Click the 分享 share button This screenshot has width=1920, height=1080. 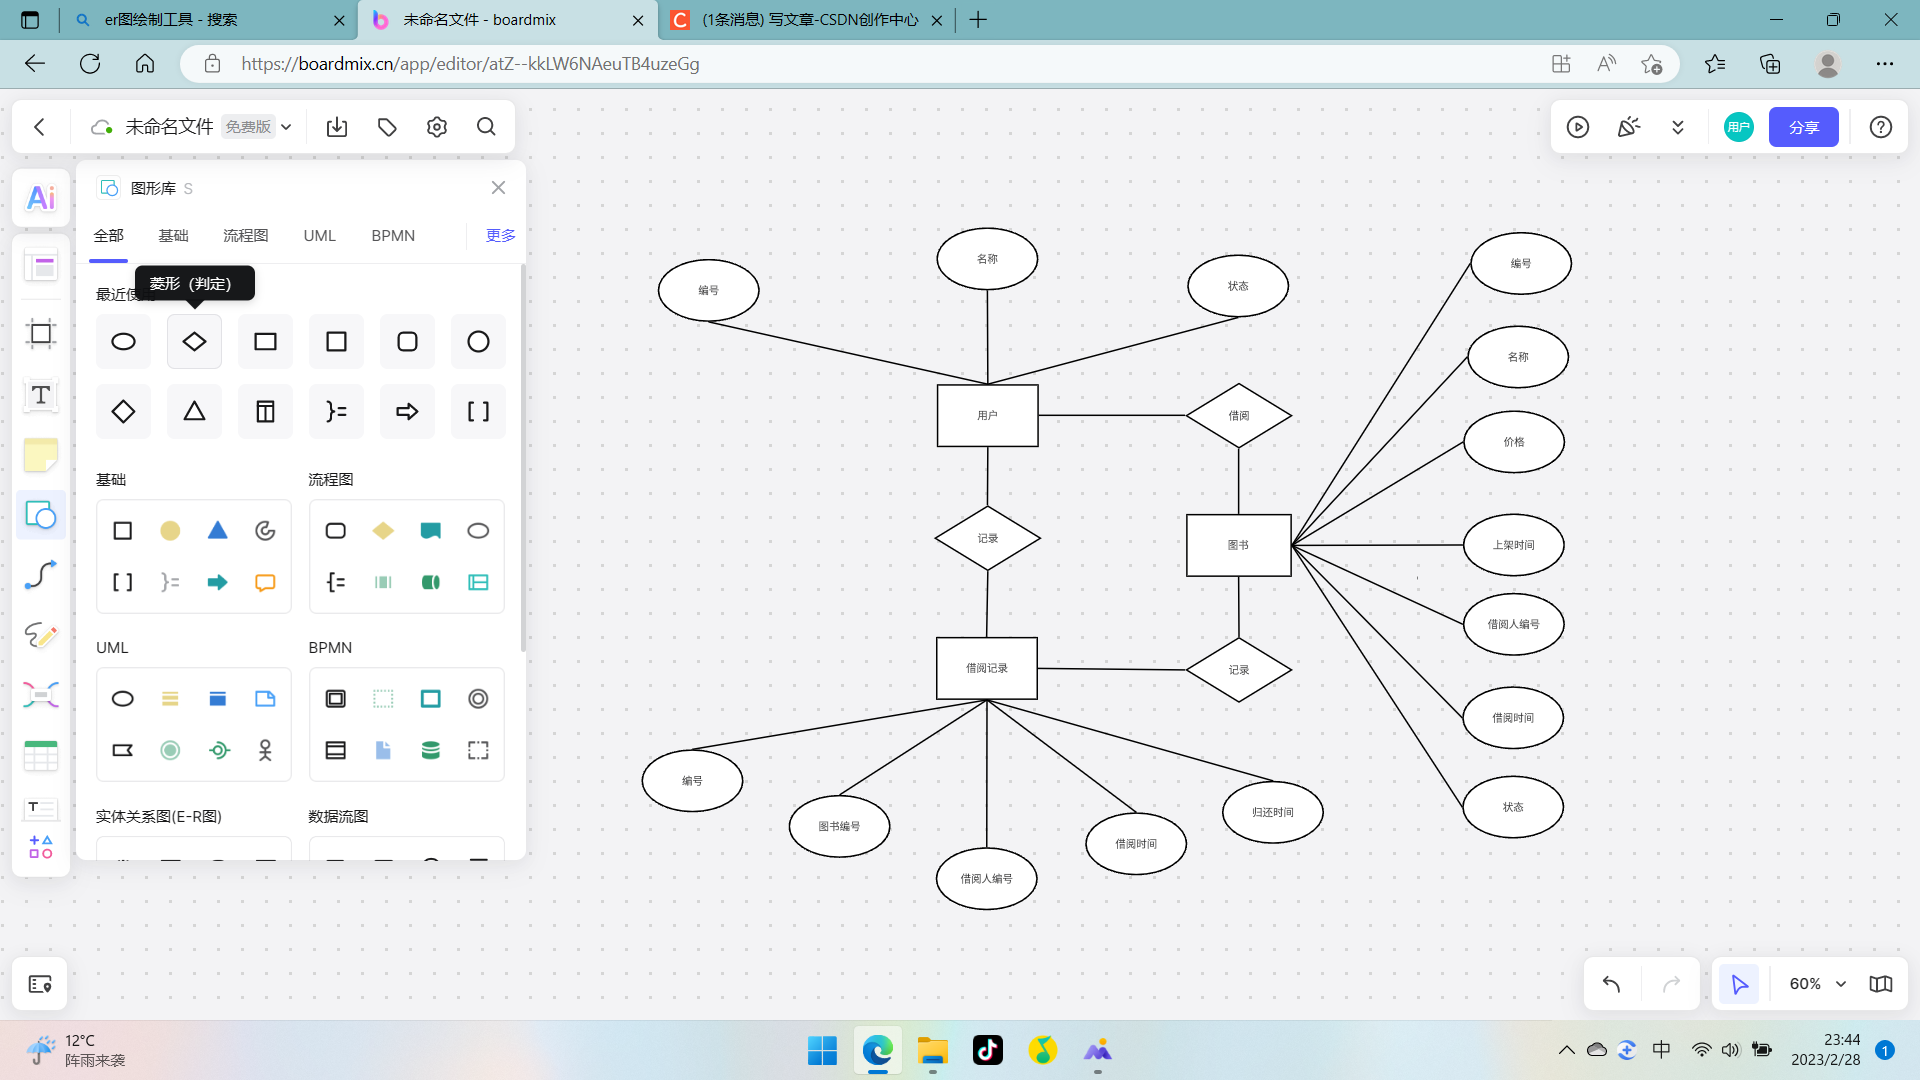click(x=1803, y=127)
